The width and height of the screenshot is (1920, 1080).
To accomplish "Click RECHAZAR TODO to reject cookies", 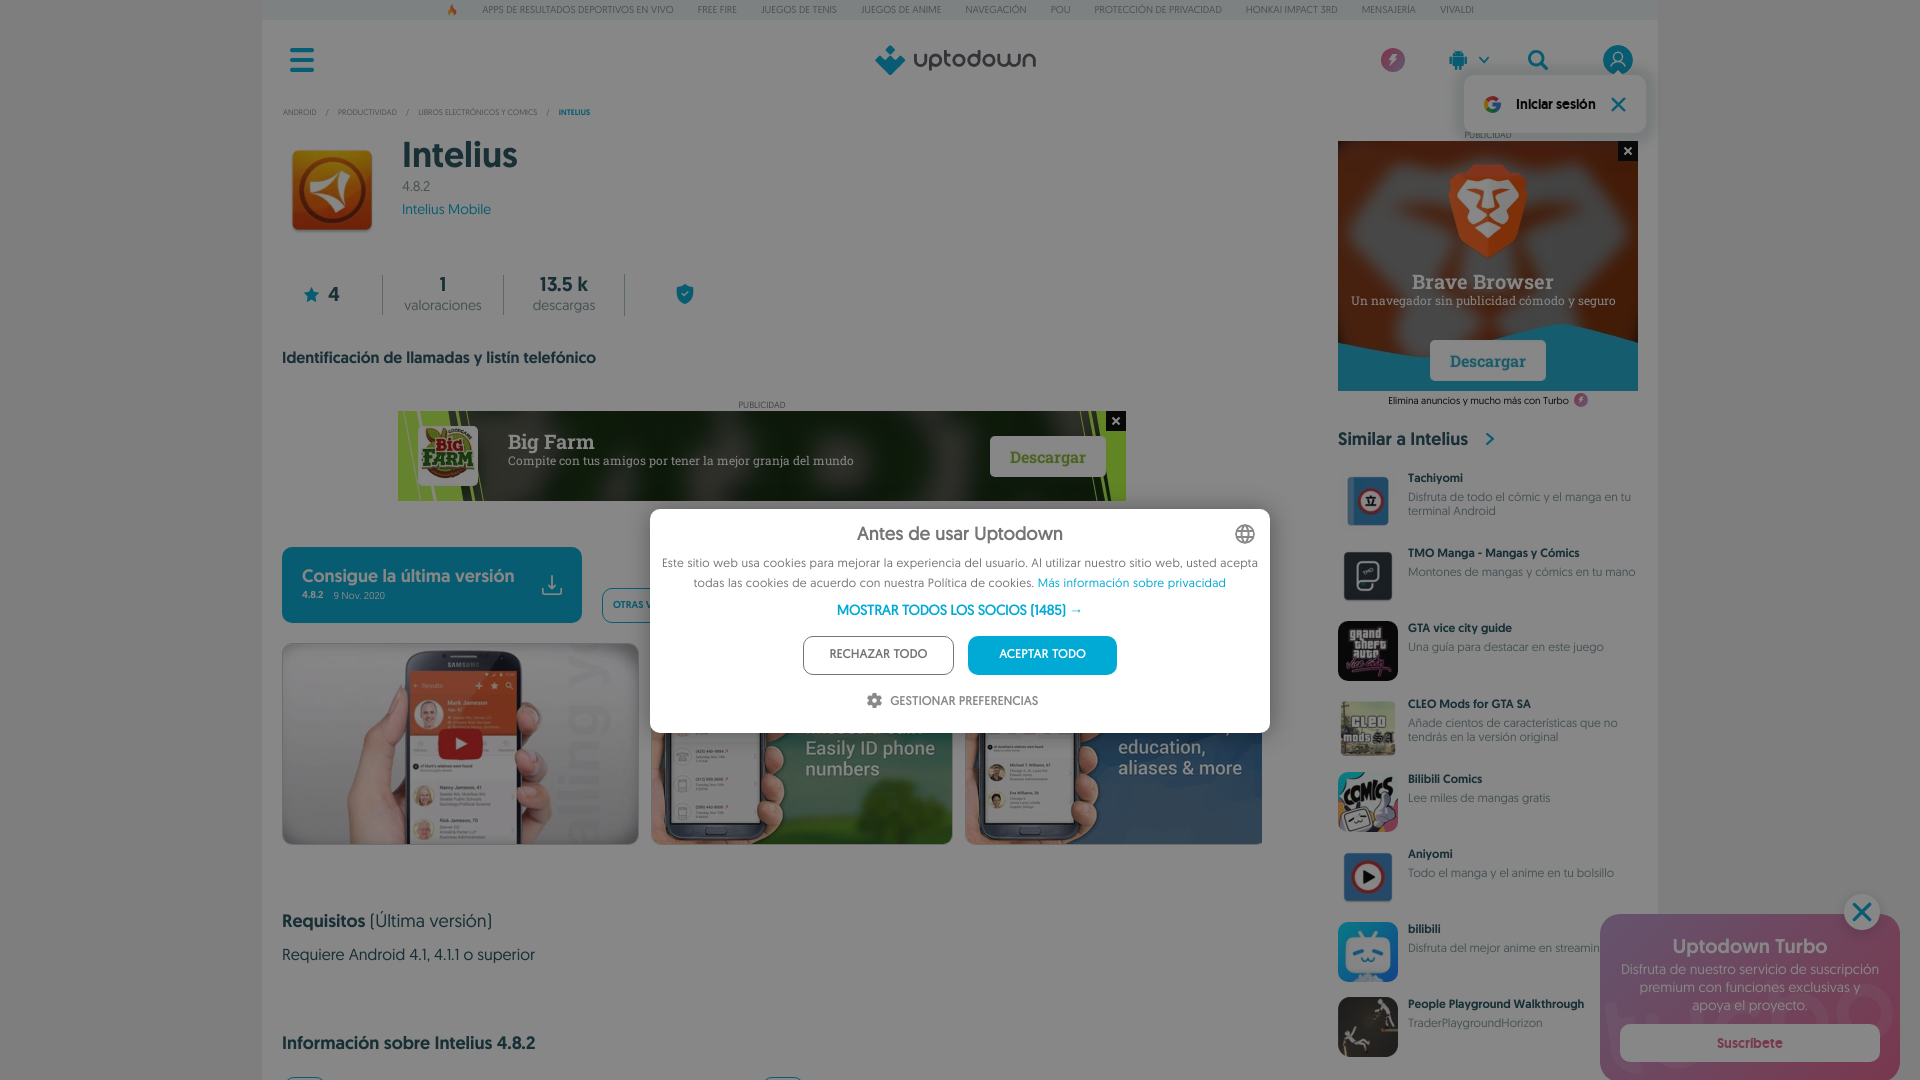I will pyautogui.click(x=877, y=654).
